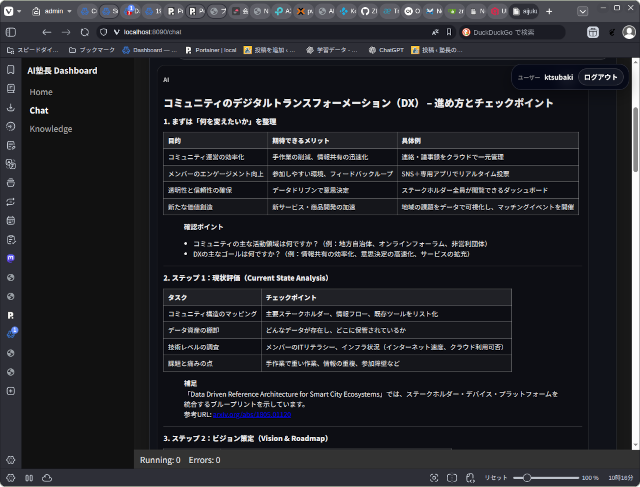
Task: Click the ログアウト logout button
Action: (601, 77)
